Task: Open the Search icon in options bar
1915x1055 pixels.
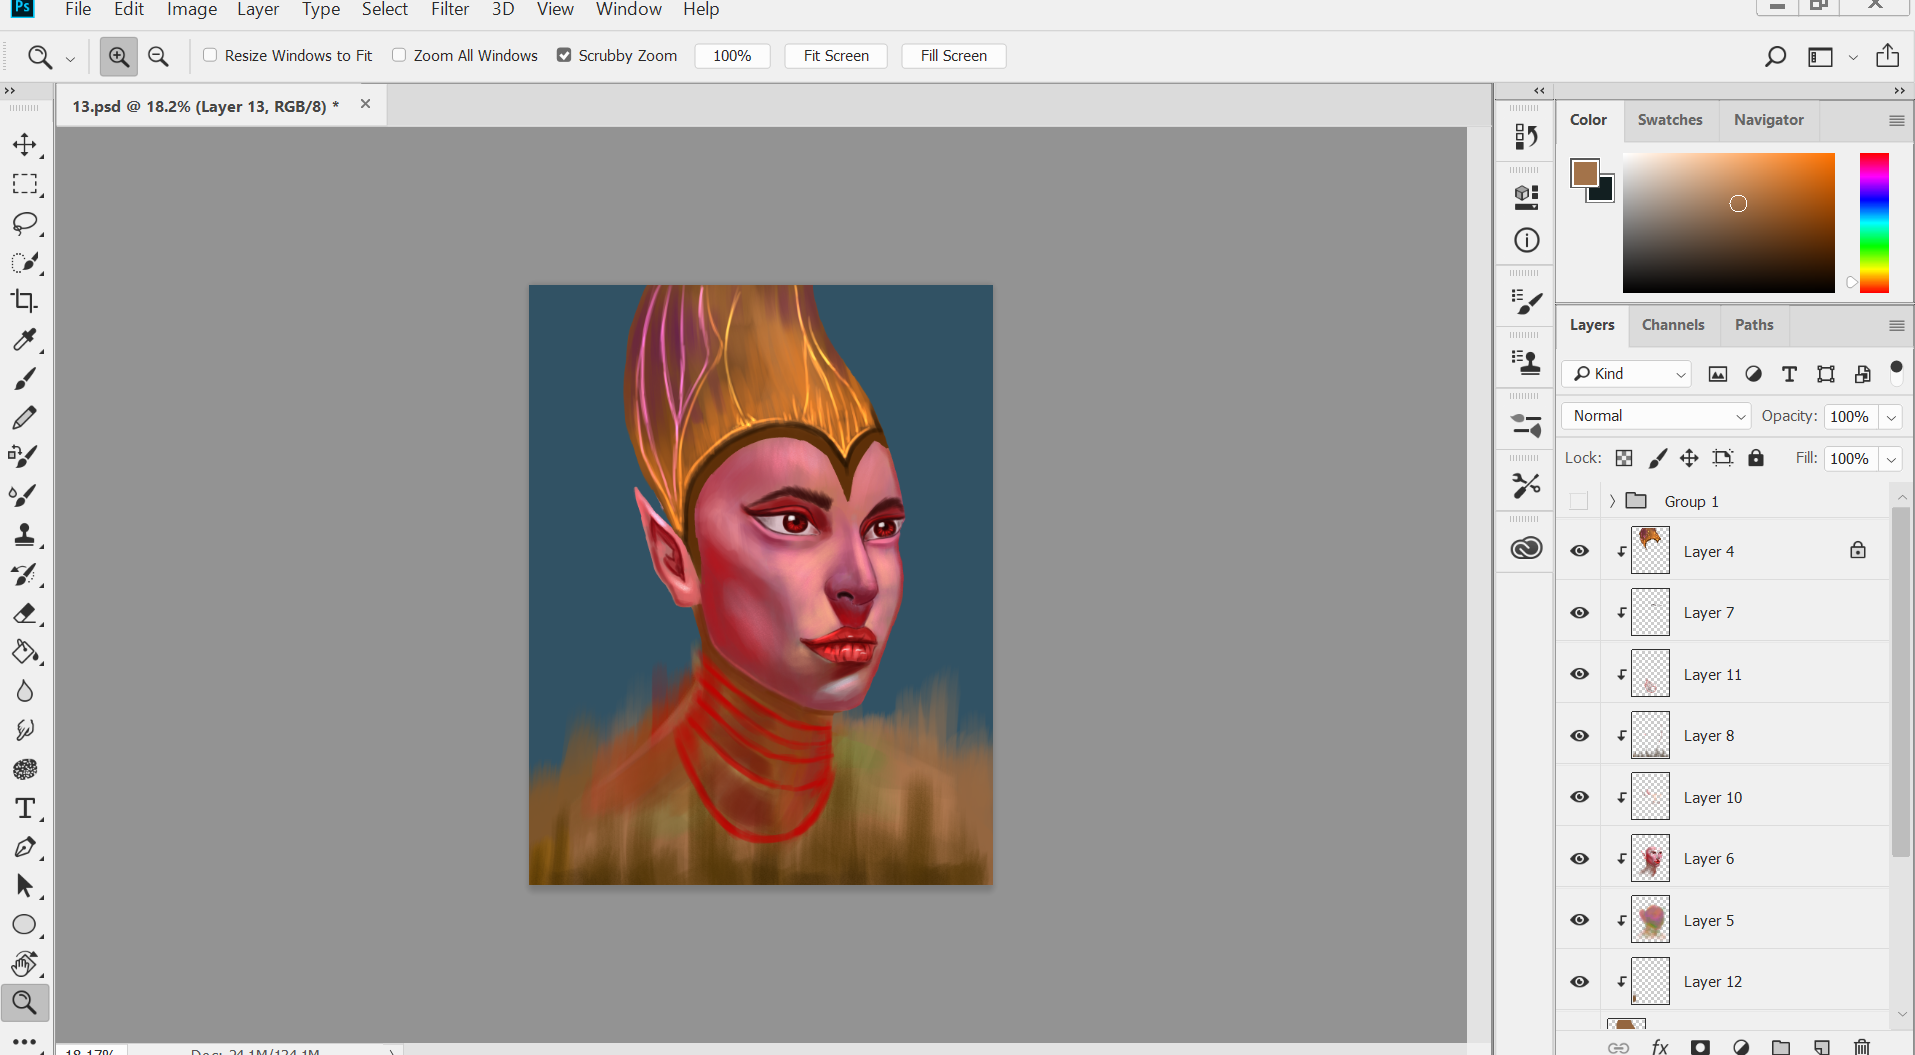Action: [1775, 56]
